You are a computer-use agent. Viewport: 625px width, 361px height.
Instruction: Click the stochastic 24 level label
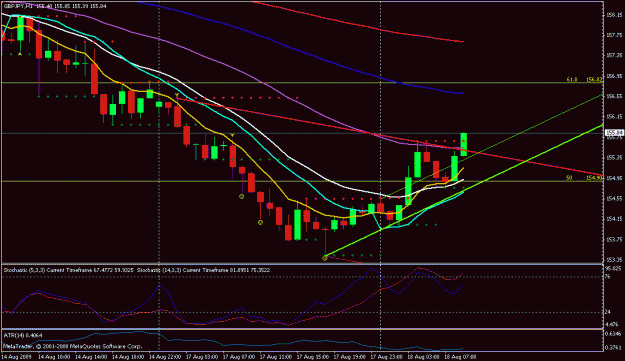coord(608,312)
